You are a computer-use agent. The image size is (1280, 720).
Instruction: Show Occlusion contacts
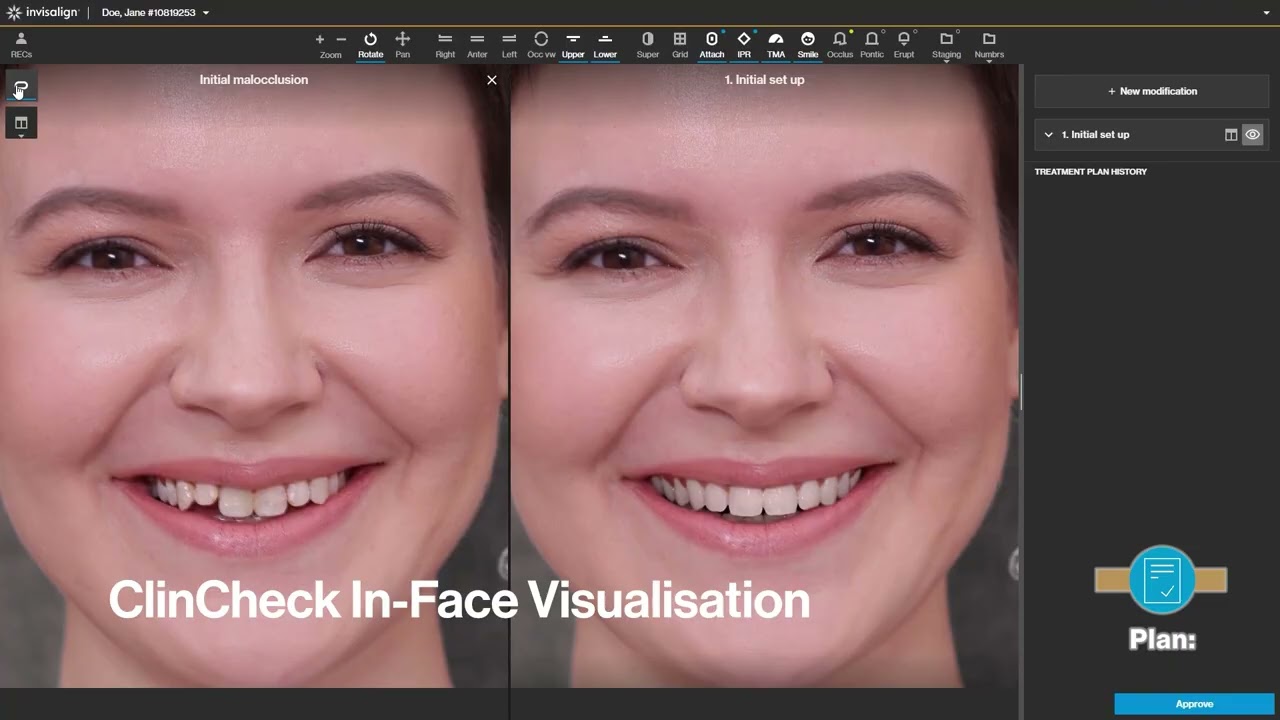point(840,45)
